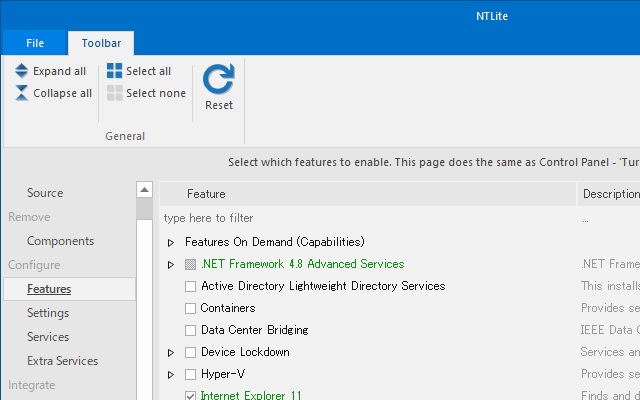Image resolution: width=640 pixels, height=400 pixels.
Task: Open the Settings sidebar page
Action: [x=48, y=313]
